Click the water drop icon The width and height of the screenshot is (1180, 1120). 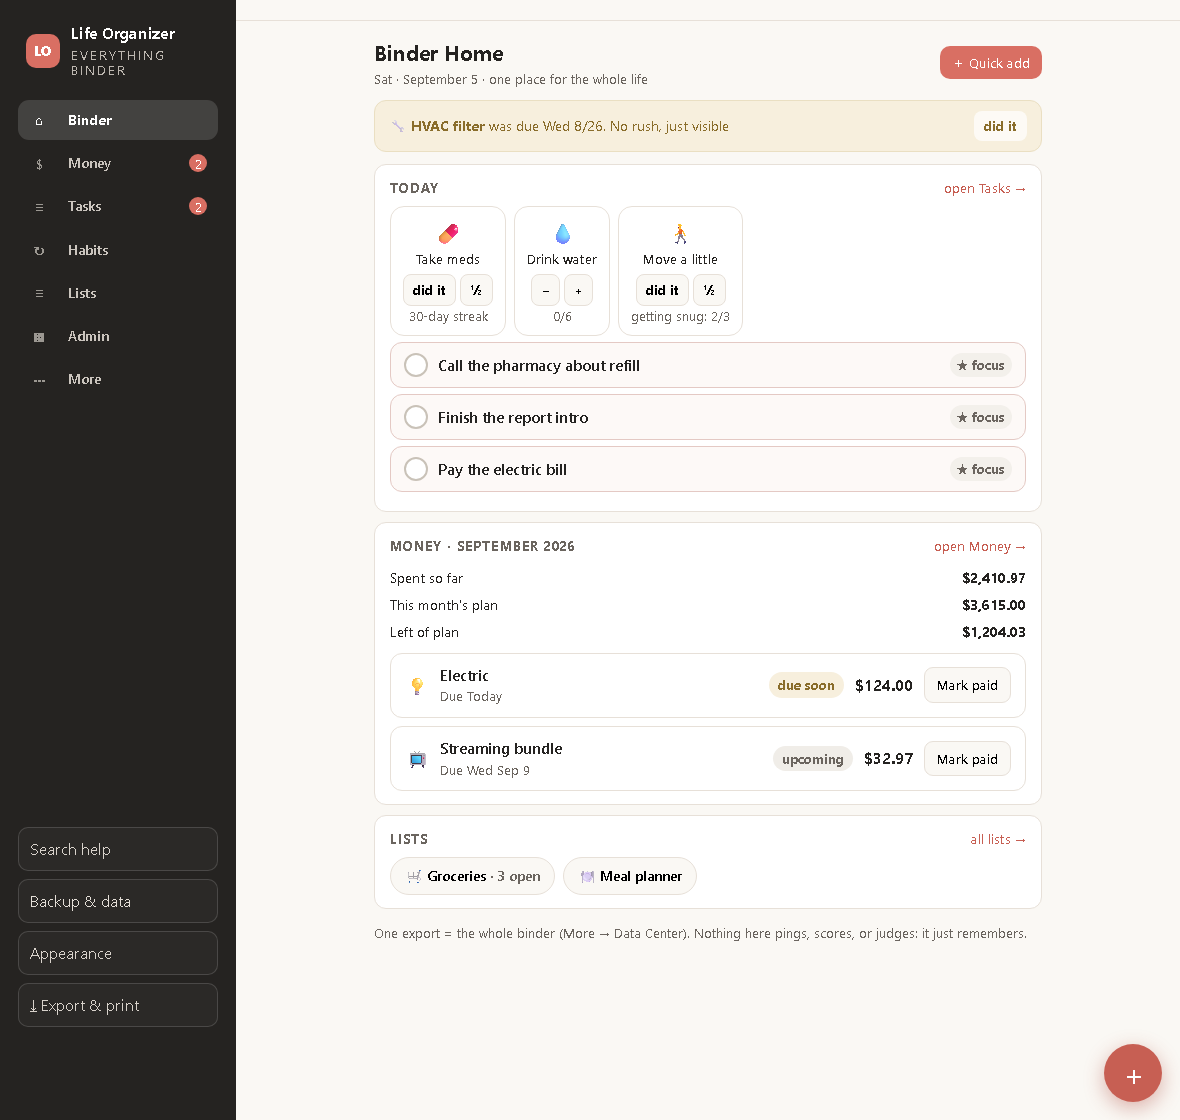pyautogui.click(x=562, y=233)
